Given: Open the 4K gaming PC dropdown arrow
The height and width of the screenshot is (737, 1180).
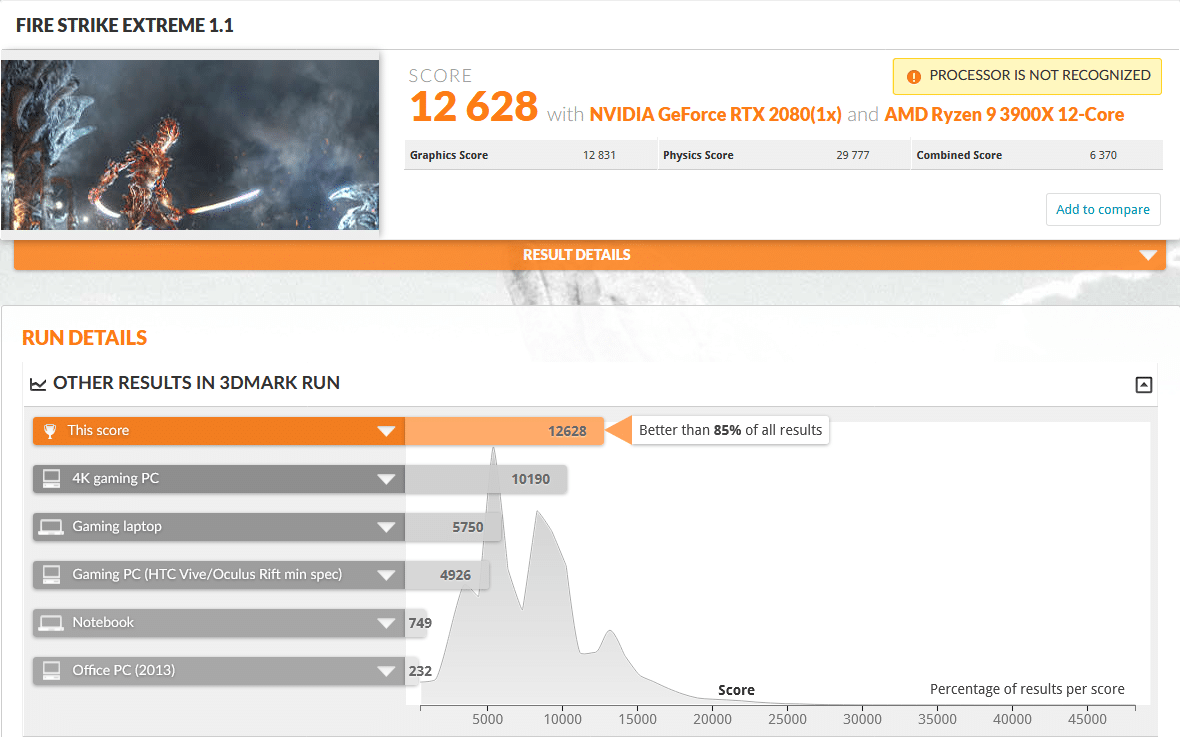Looking at the screenshot, I should (x=386, y=479).
